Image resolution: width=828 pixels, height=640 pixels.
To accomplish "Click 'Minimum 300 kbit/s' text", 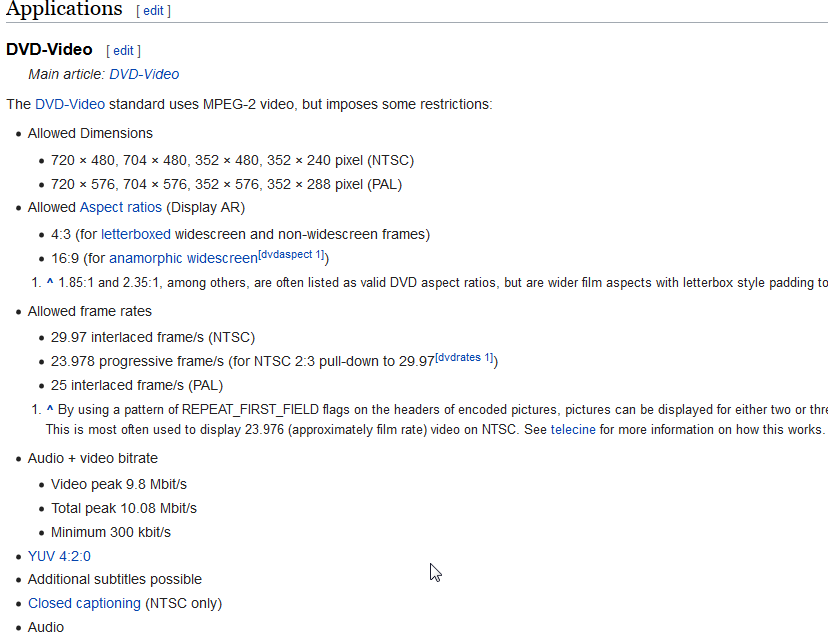I will point(111,532).
